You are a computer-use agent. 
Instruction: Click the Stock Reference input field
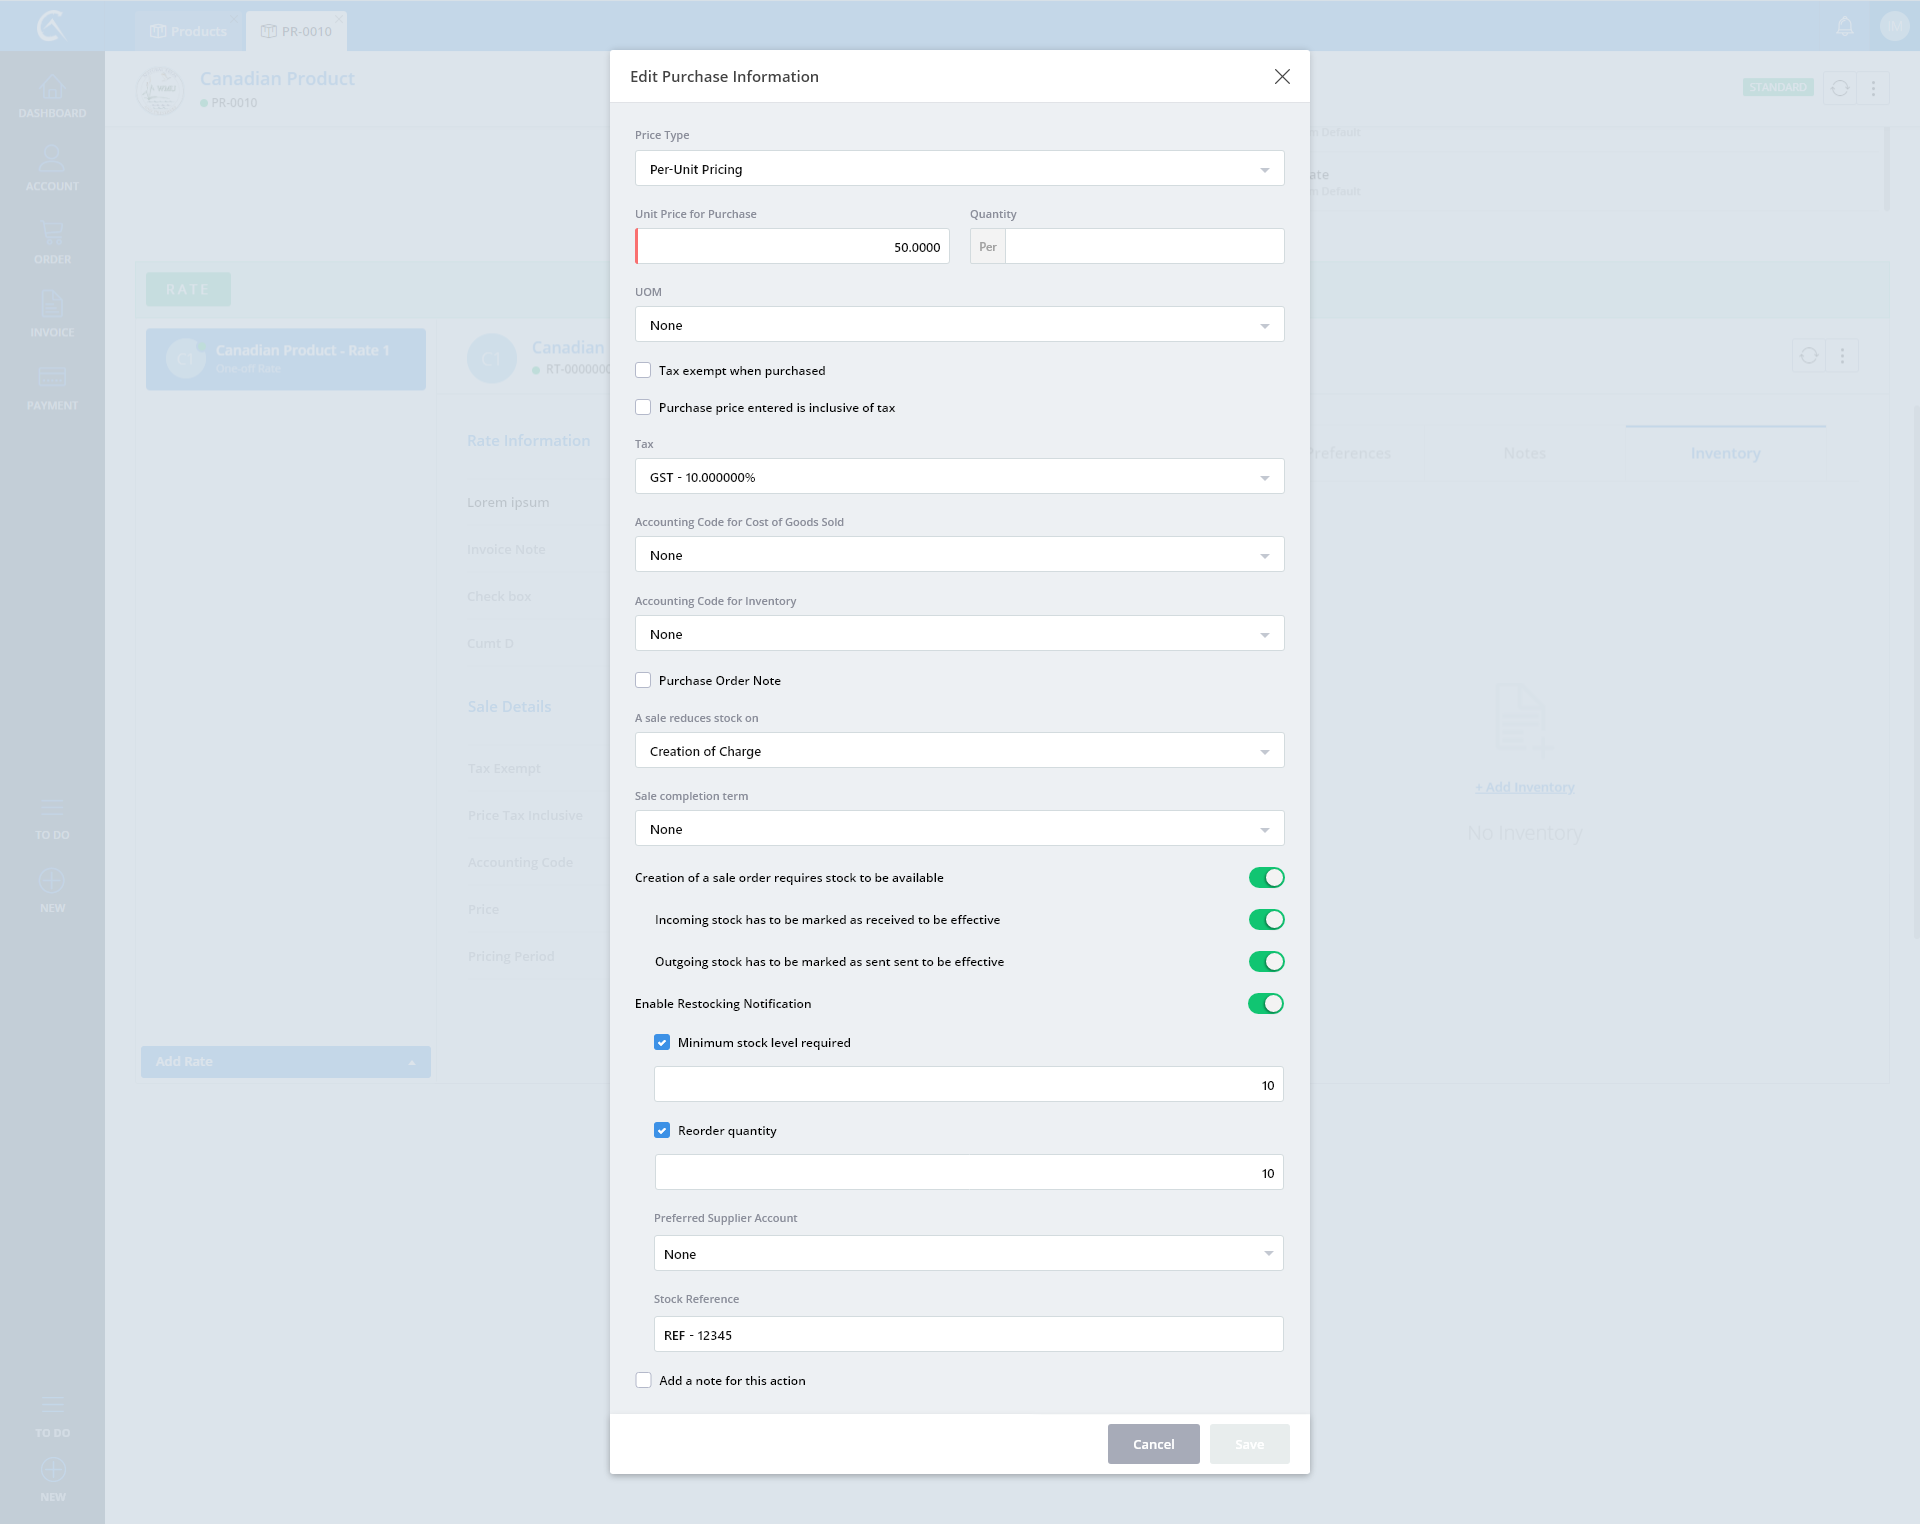click(x=968, y=1335)
